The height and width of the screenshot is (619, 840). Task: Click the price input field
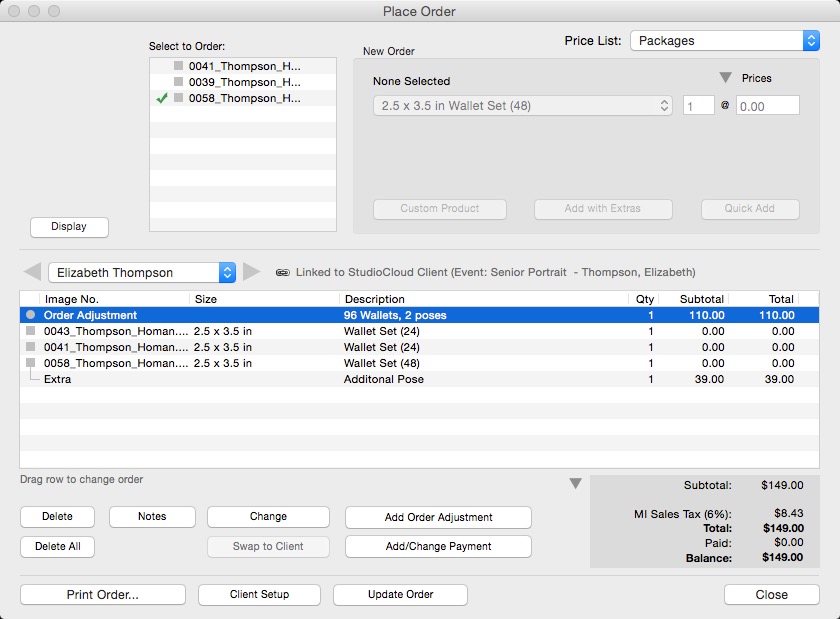767,106
